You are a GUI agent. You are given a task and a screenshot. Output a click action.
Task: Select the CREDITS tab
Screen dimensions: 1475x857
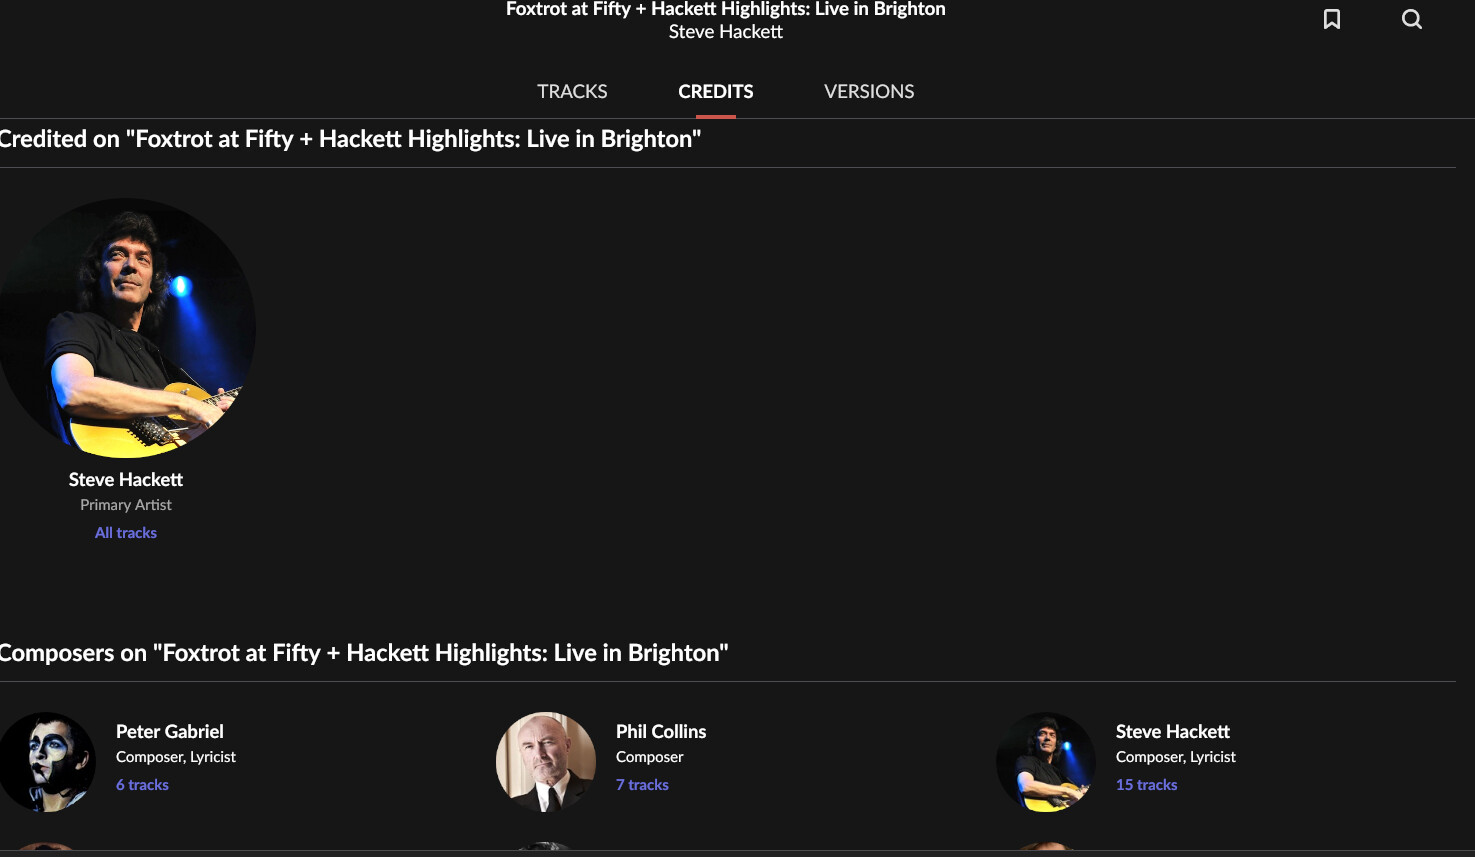click(716, 91)
